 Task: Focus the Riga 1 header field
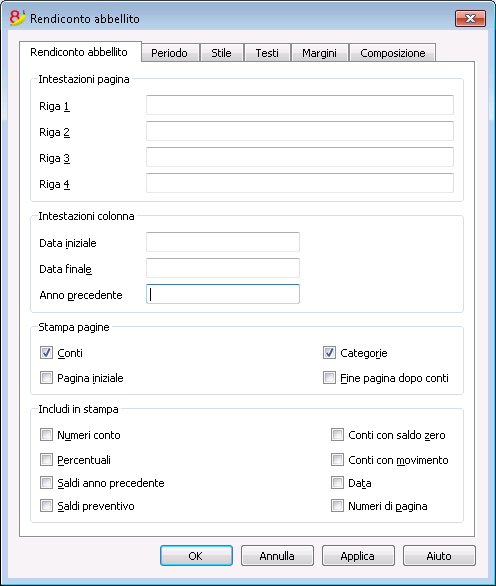300,105
